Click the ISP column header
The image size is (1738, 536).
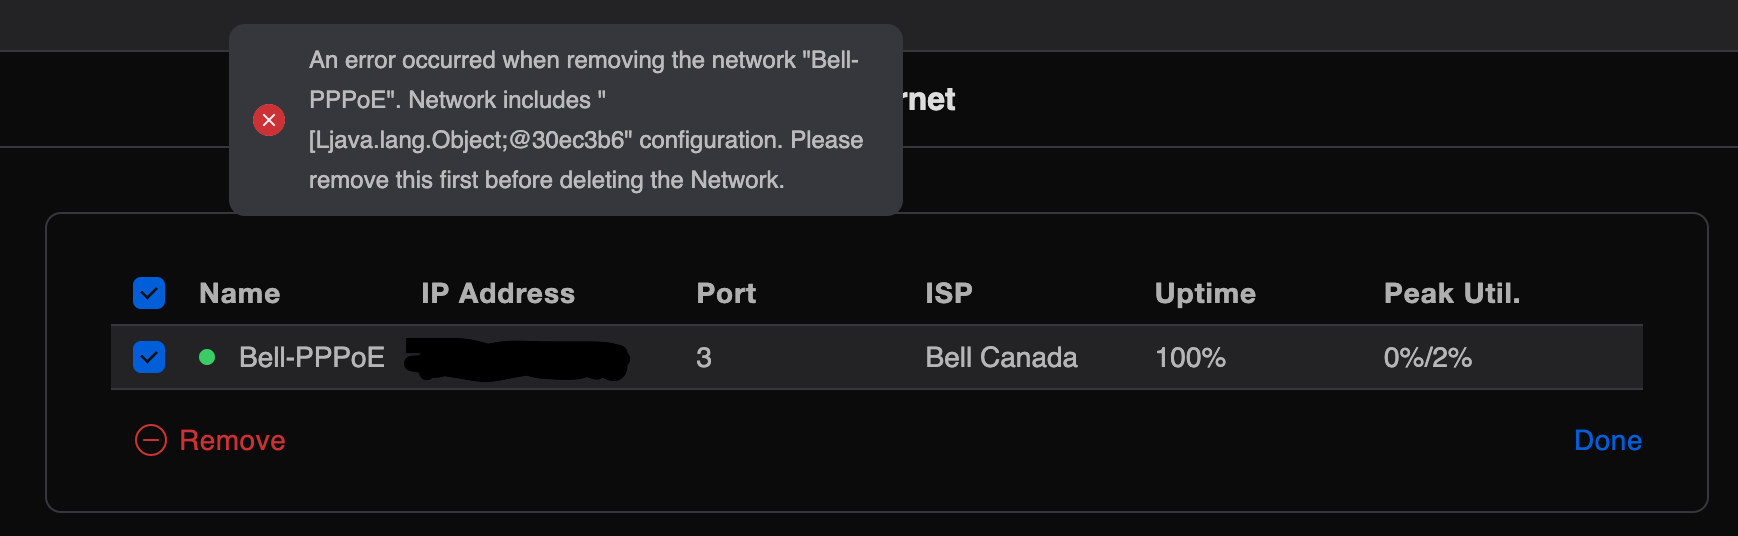pos(948,293)
